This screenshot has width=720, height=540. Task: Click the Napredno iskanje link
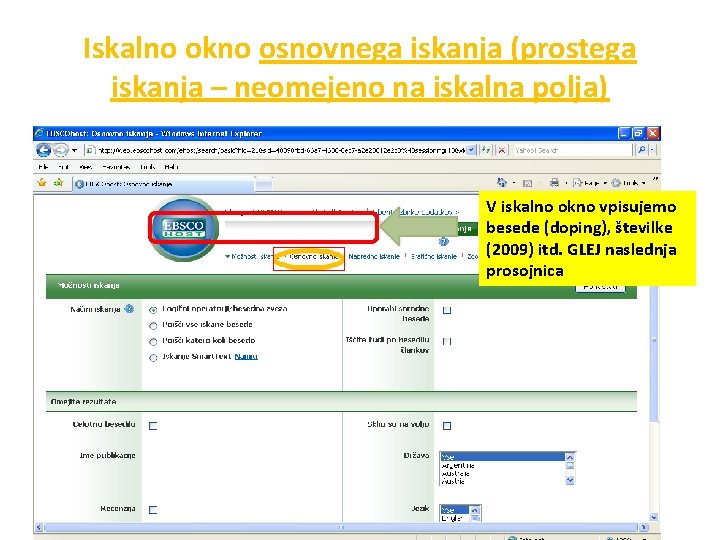[374, 257]
